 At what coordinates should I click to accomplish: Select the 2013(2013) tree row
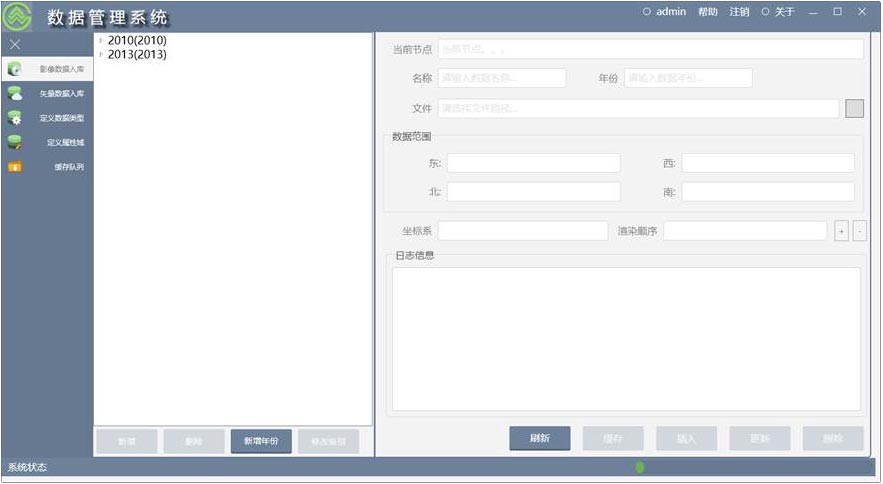point(137,54)
